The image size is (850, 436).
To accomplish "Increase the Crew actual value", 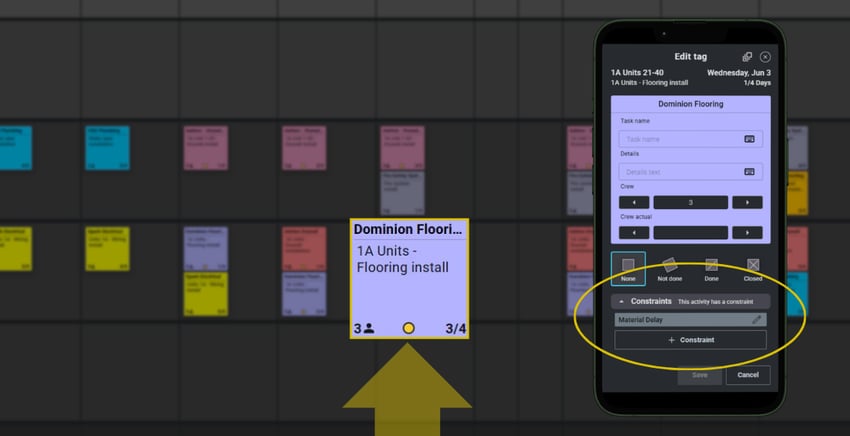I will (747, 233).
